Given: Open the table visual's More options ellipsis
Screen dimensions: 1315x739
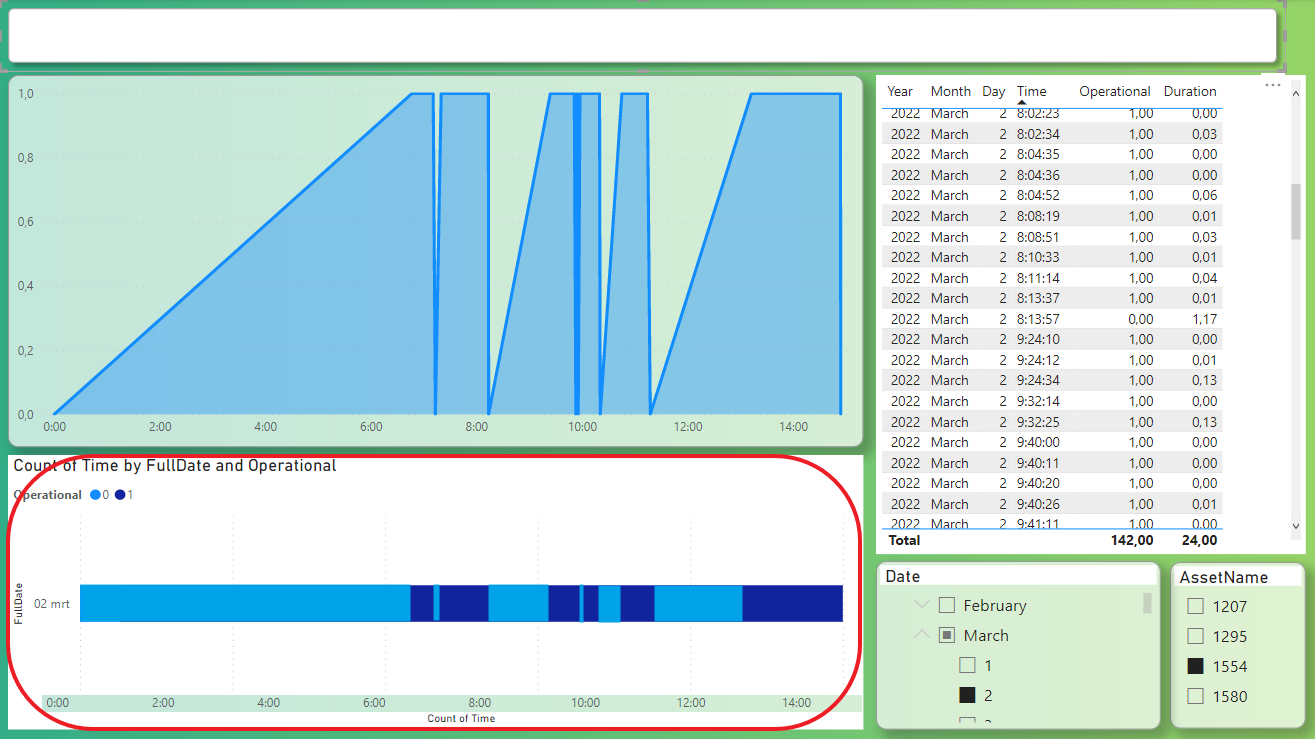Looking at the screenshot, I should coord(1273,86).
